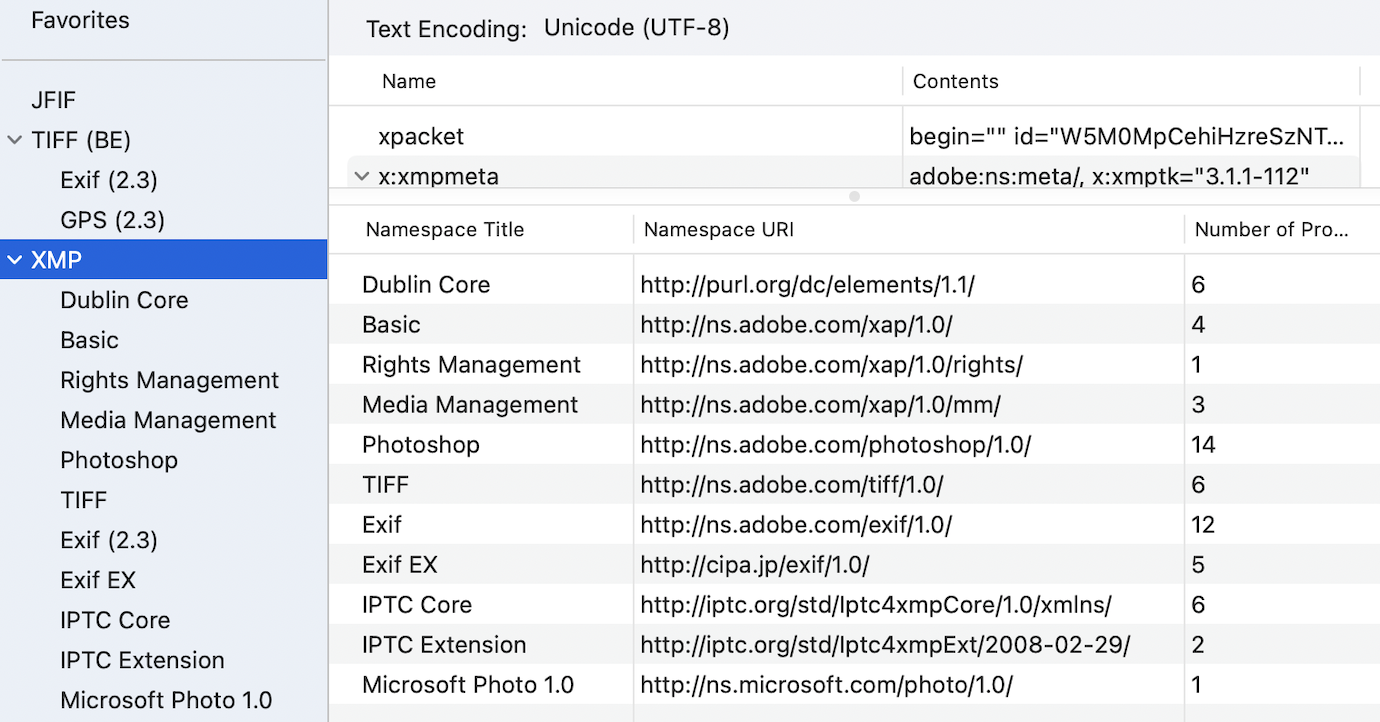This screenshot has height=722, width=1380.
Task: Click the cipa.jp/exif/1.0/ URI cell
Action: [755, 564]
